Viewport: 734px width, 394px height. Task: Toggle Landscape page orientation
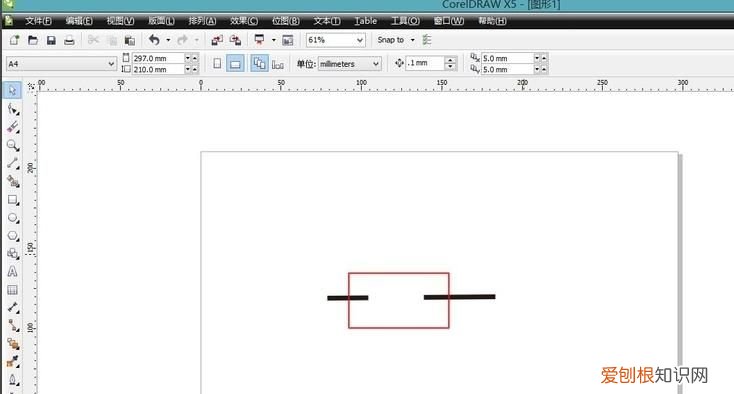[x=235, y=64]
